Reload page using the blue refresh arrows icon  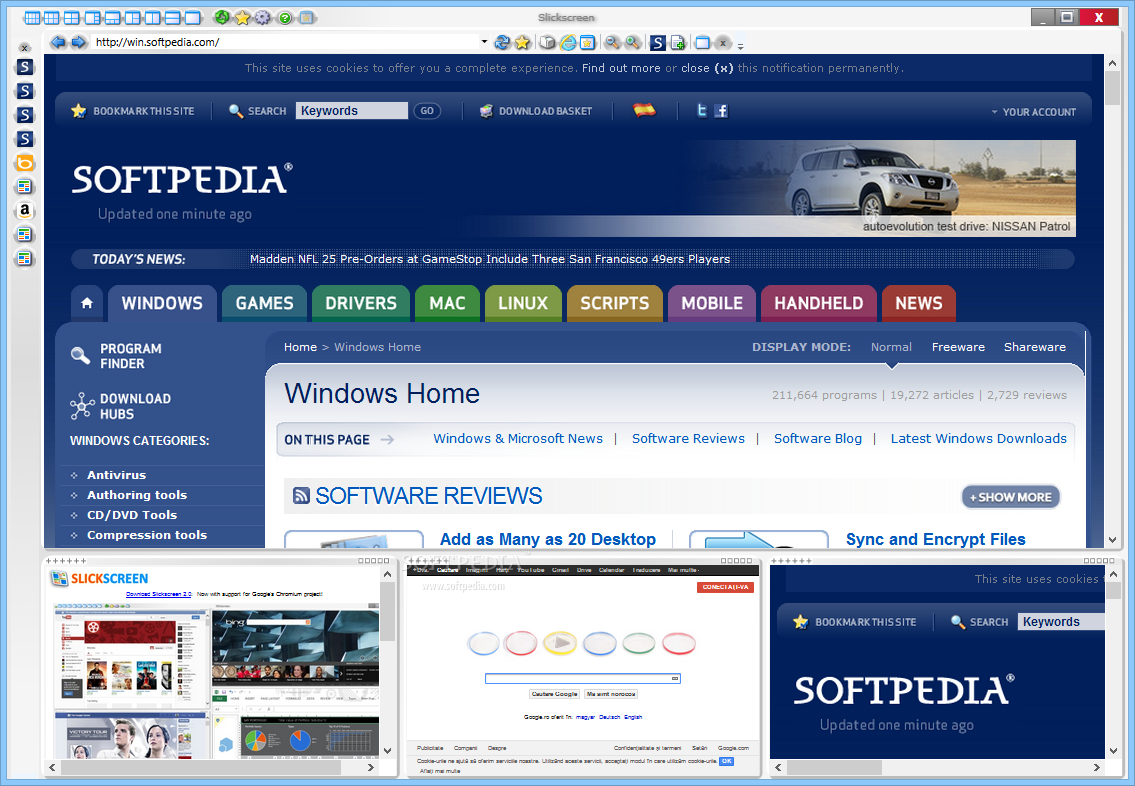[502, 43]
